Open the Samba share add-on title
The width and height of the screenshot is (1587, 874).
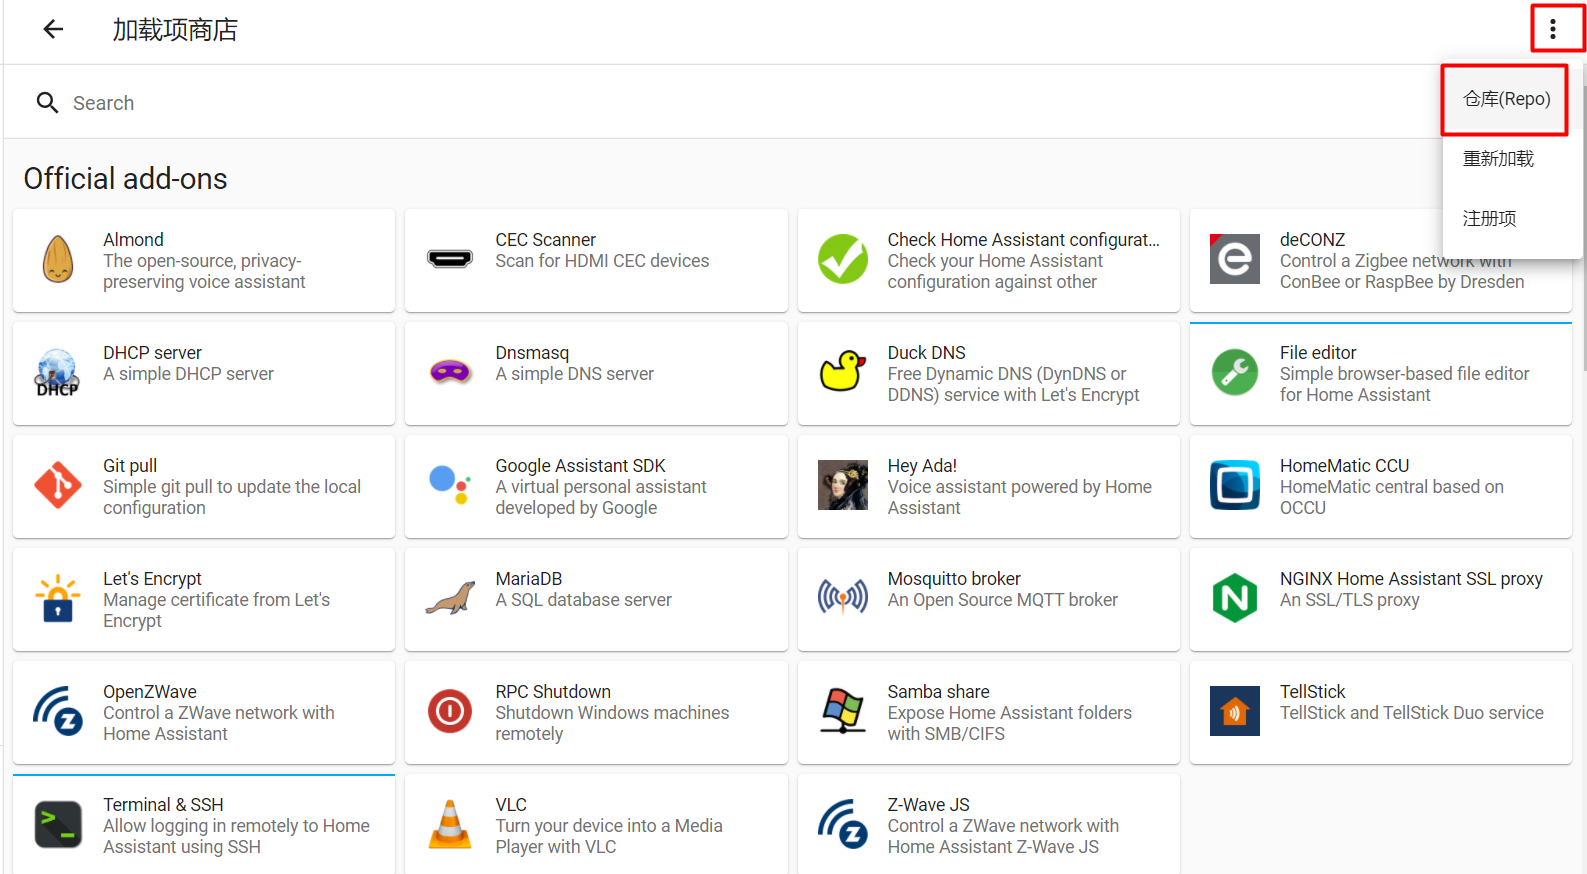click(938, 692)
